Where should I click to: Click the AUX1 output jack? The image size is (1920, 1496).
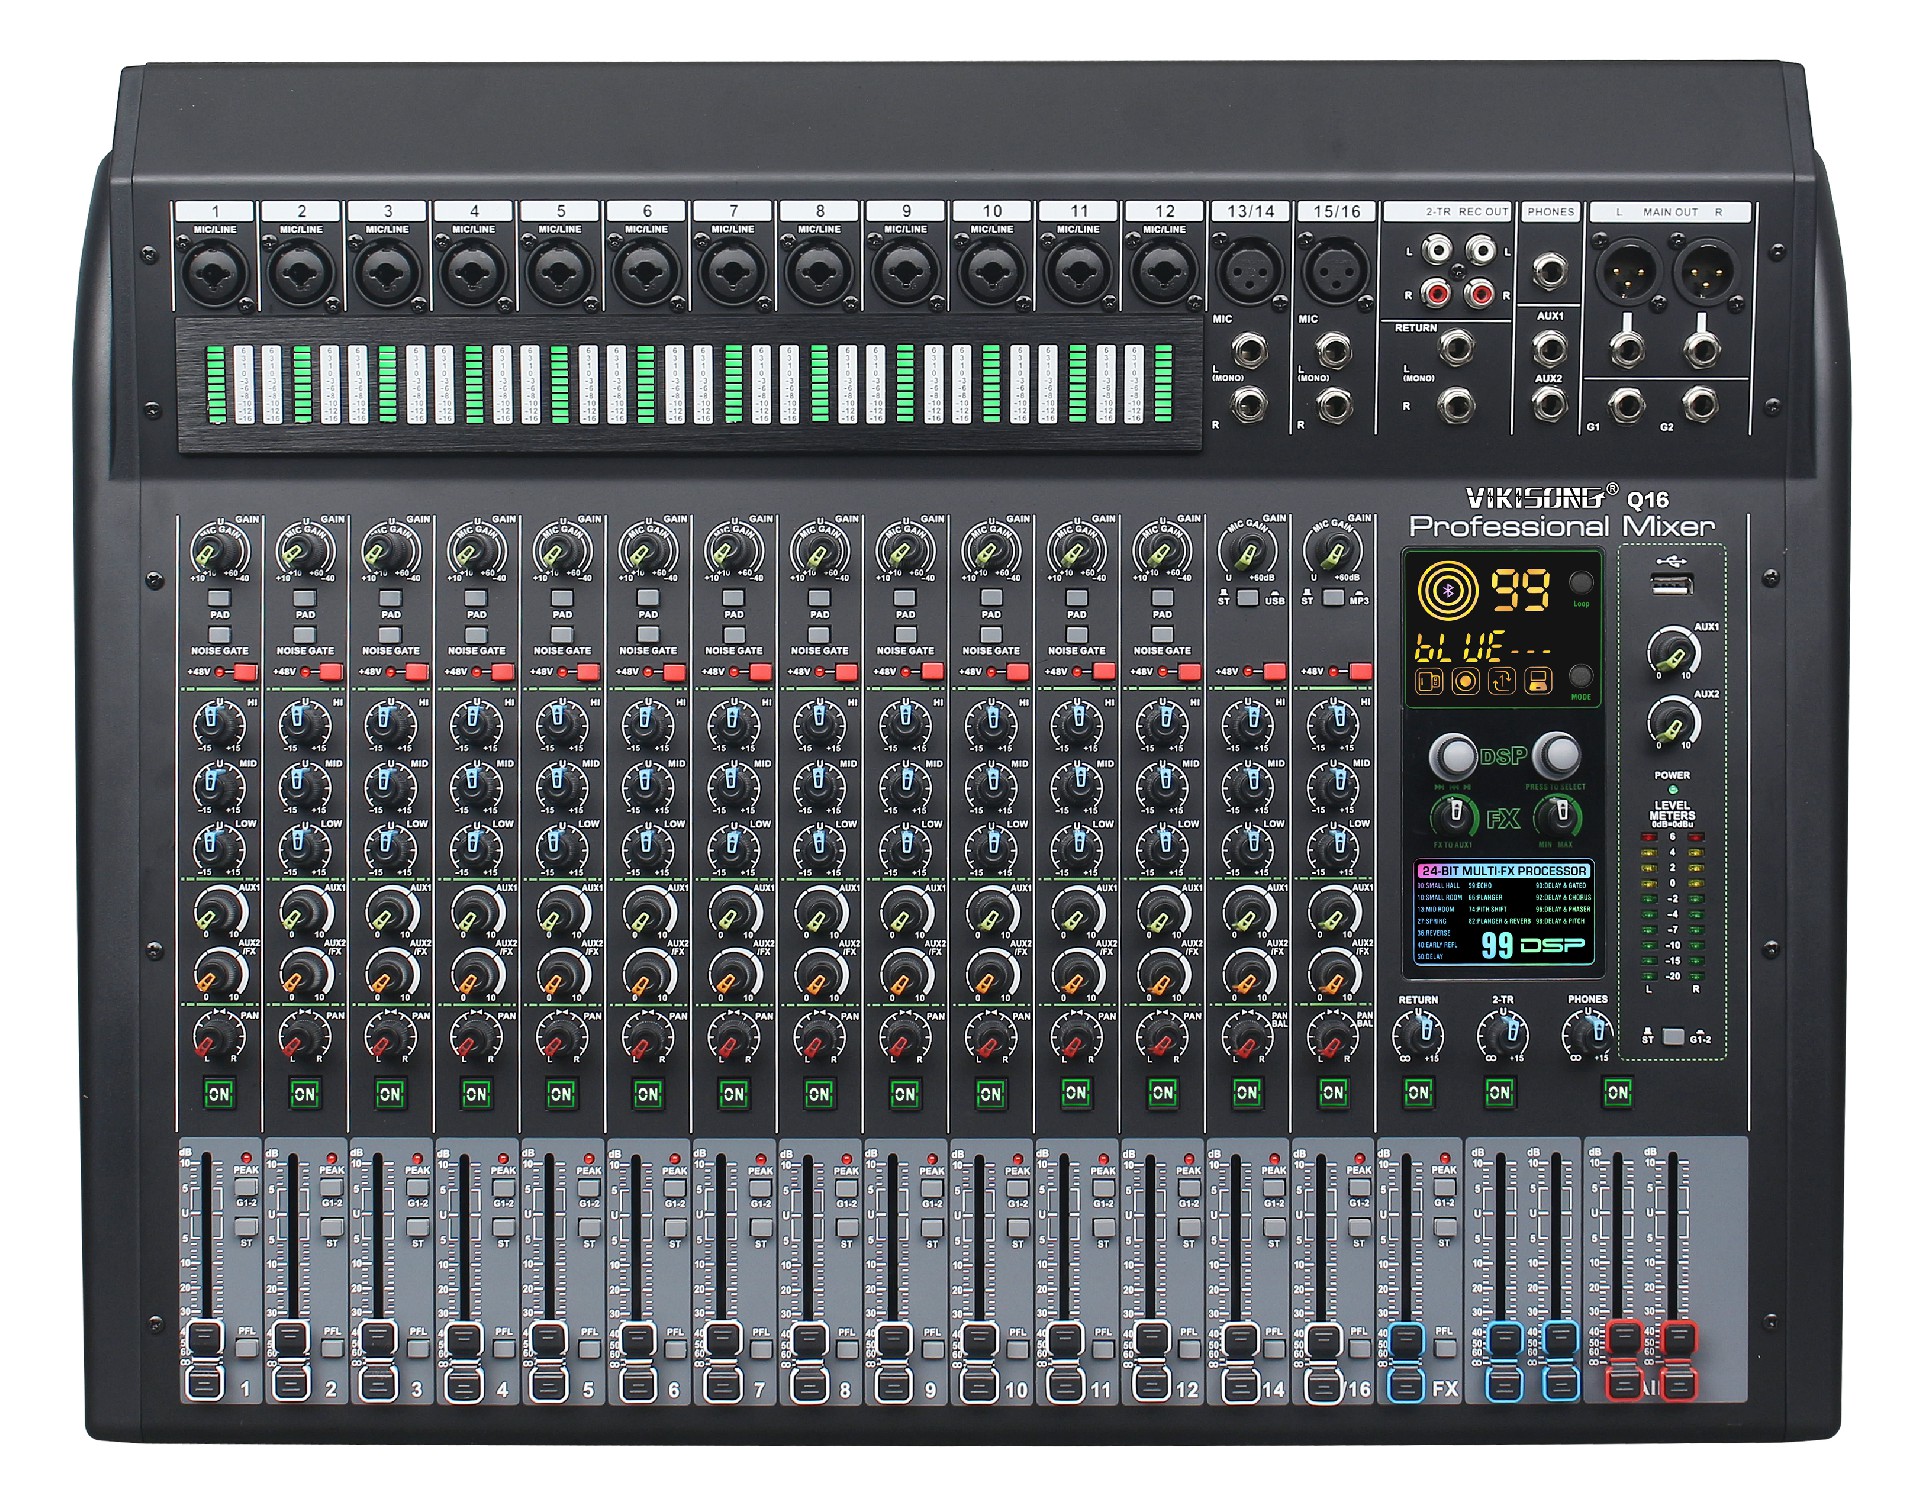point(1549,348)
